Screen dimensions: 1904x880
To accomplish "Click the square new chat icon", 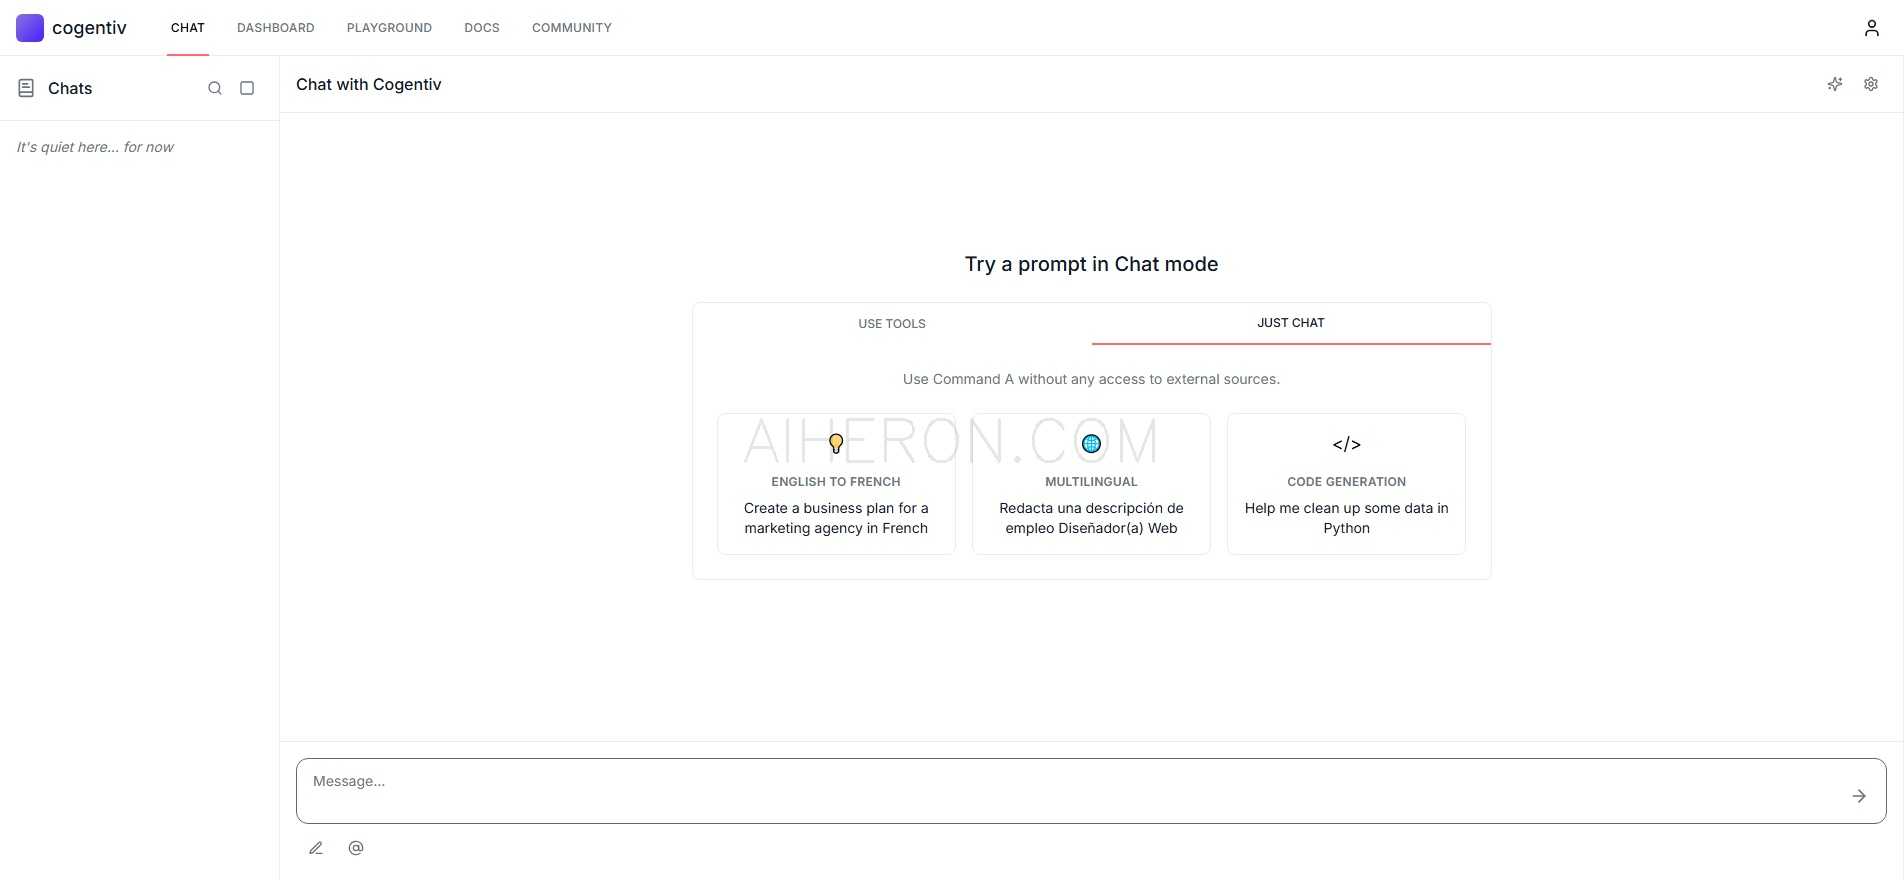I will coord(247,88).
